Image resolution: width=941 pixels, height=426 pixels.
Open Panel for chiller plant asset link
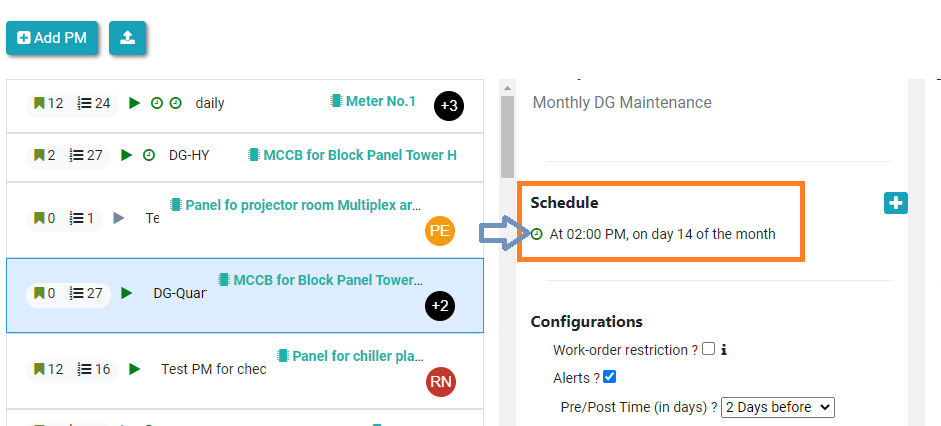coord(351,356)
